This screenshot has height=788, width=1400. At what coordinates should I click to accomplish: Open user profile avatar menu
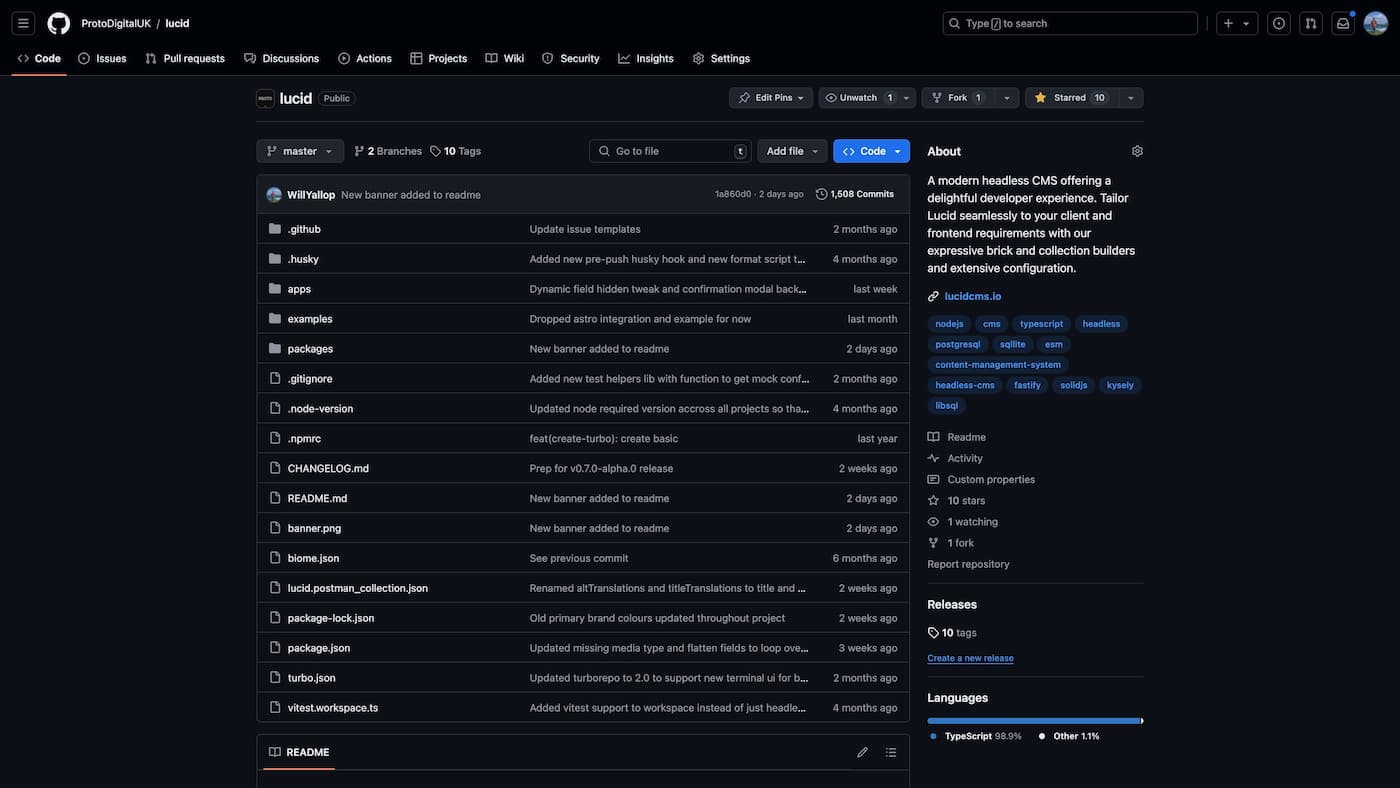click(1376, 23)
